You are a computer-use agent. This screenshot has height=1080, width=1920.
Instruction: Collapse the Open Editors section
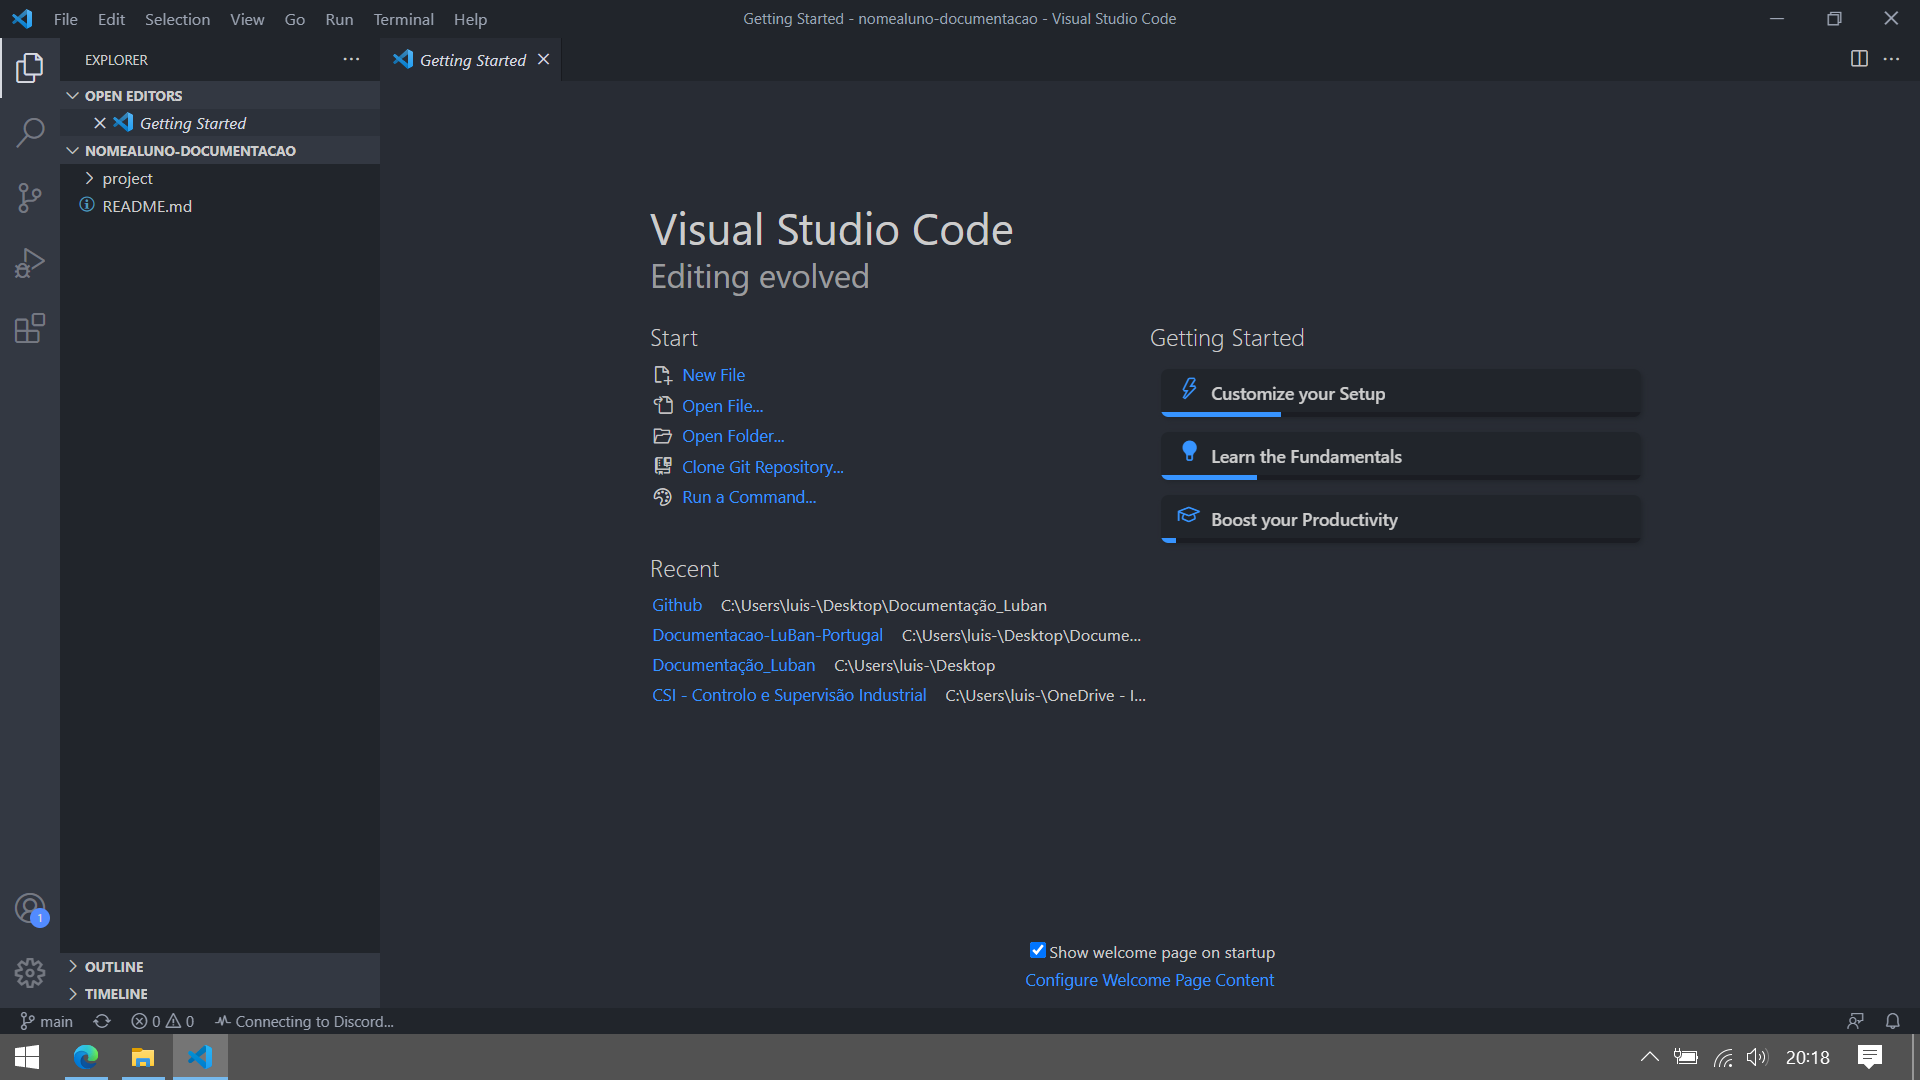click(x=220, y=96)
